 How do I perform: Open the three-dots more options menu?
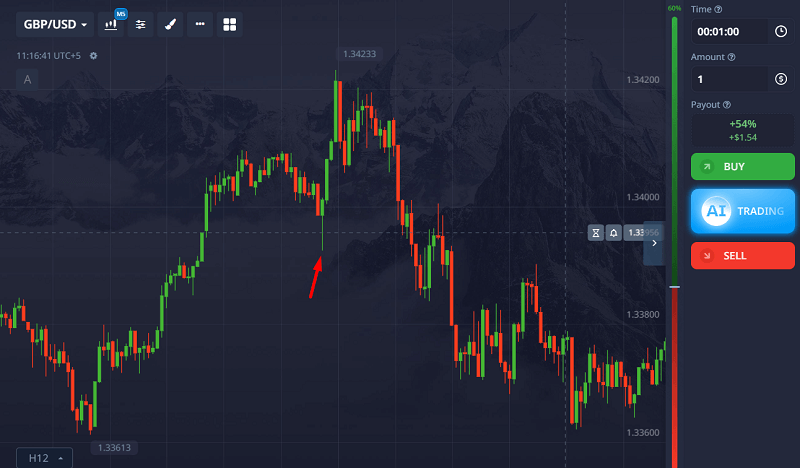[200, 24]
